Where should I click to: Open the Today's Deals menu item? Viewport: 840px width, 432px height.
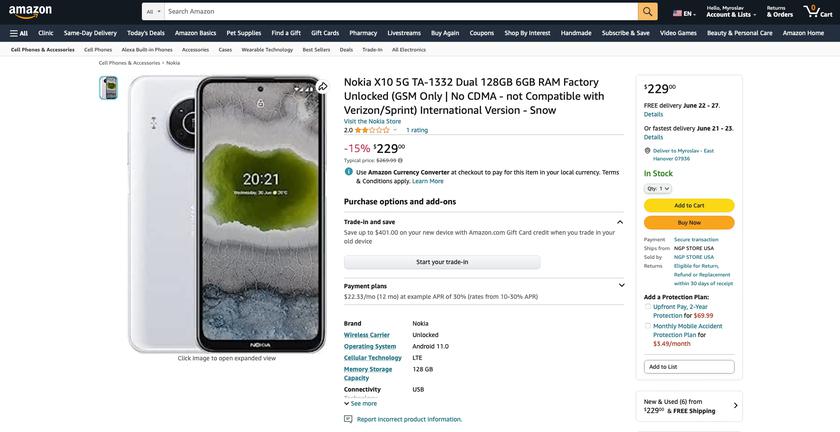(146, 33)
